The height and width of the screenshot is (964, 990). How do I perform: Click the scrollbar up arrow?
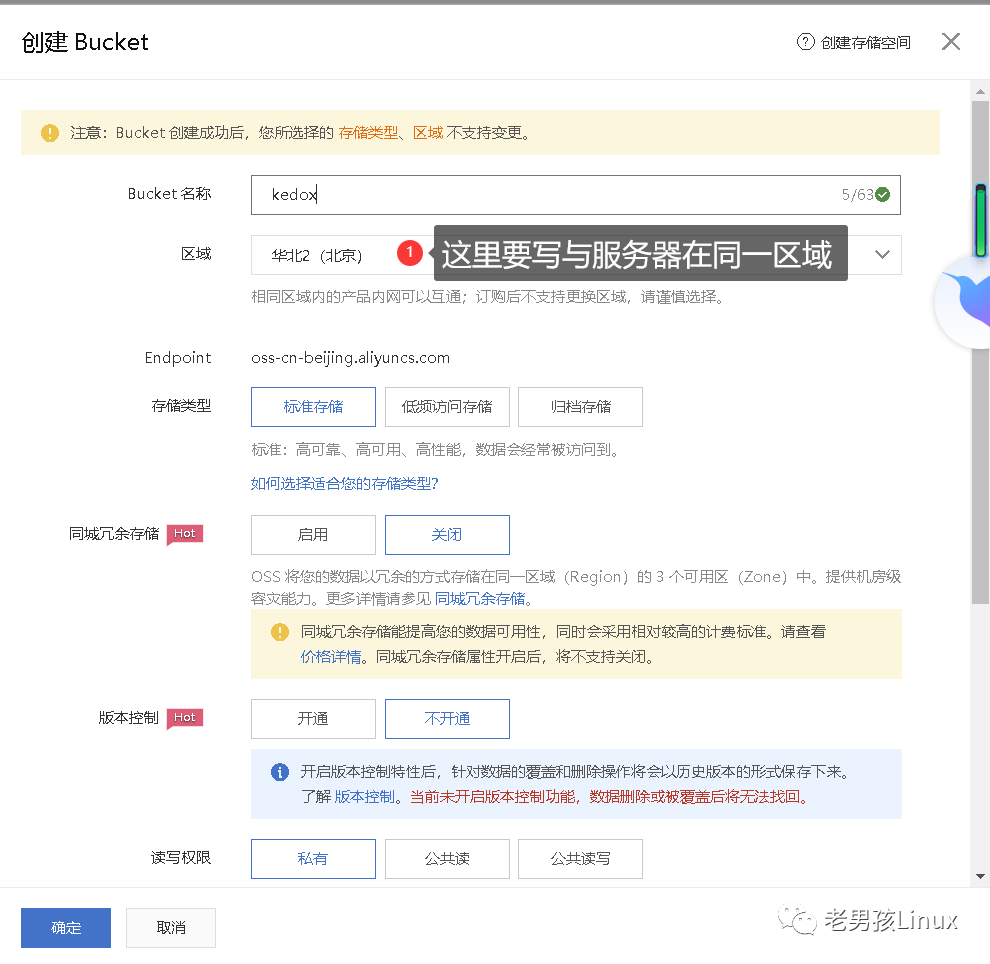pyautogui.click(x=980, y=92)
